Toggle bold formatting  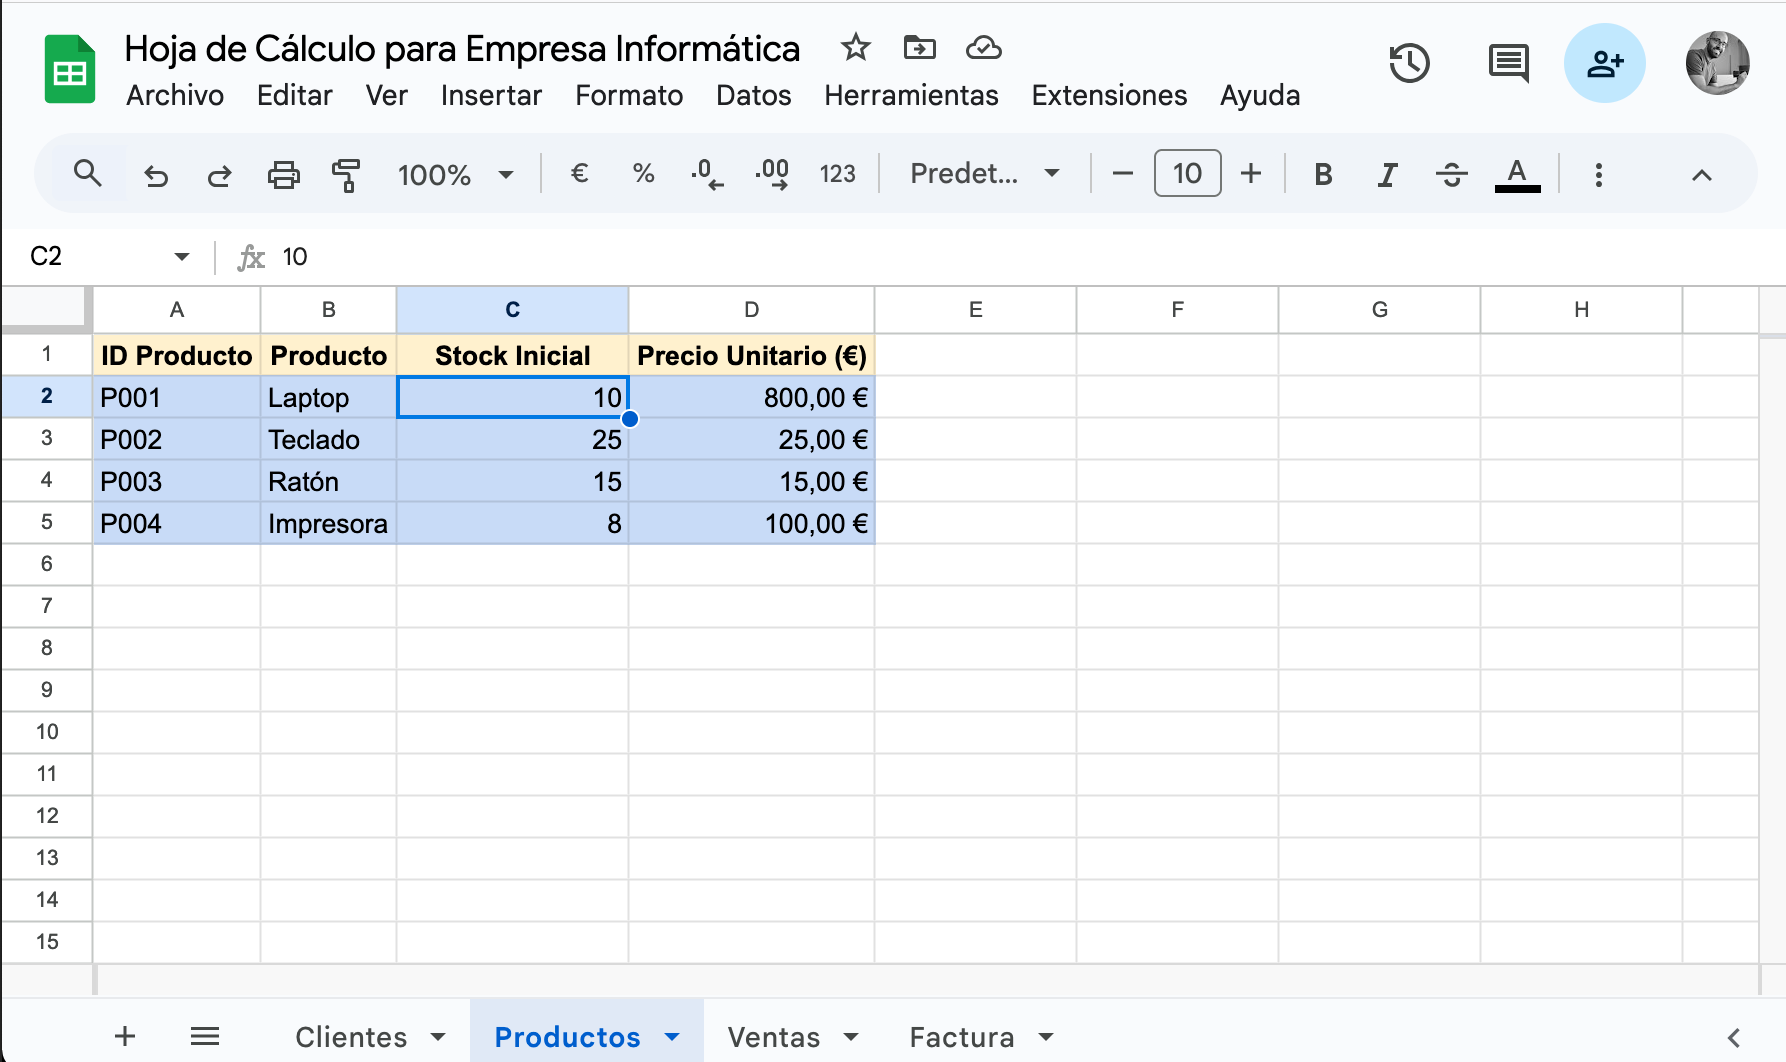point(1322,173)
